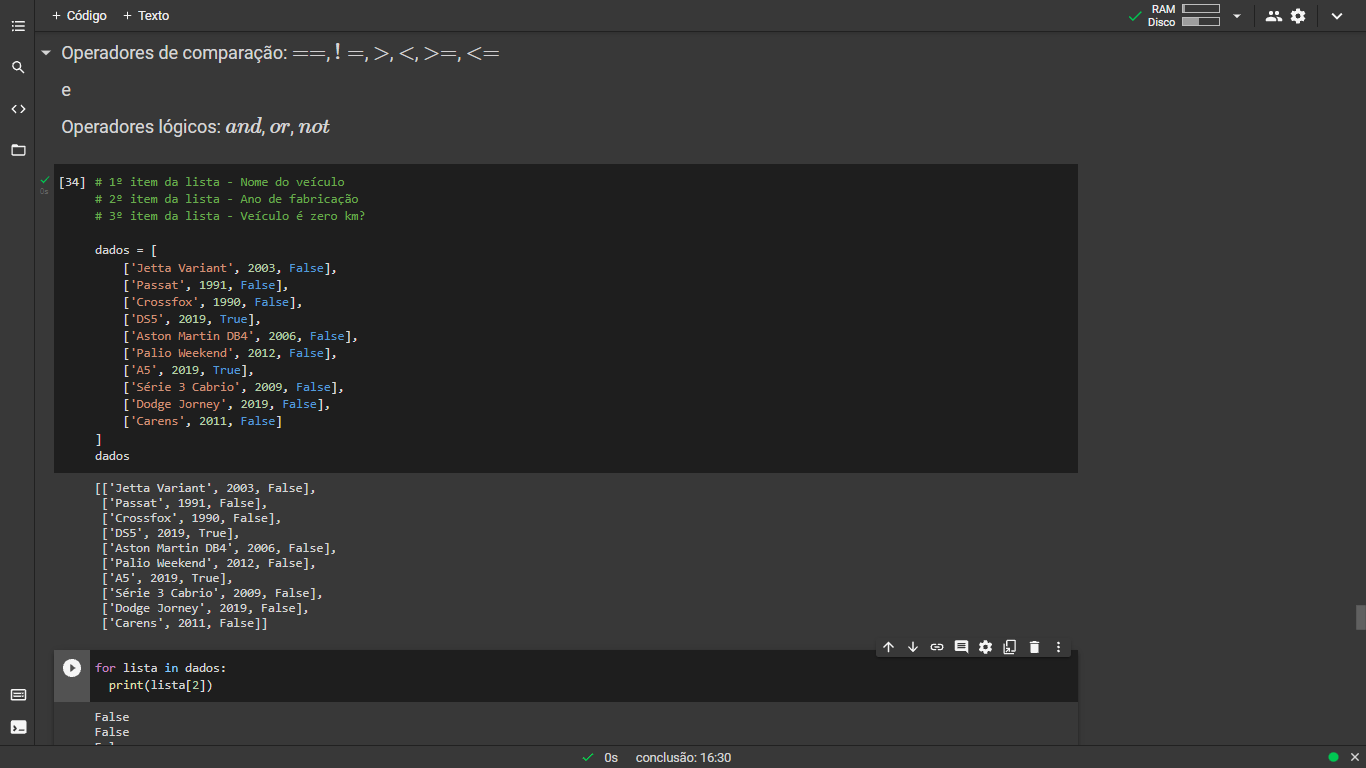Click comment 1º item da lista

click(x=219, y=182)
